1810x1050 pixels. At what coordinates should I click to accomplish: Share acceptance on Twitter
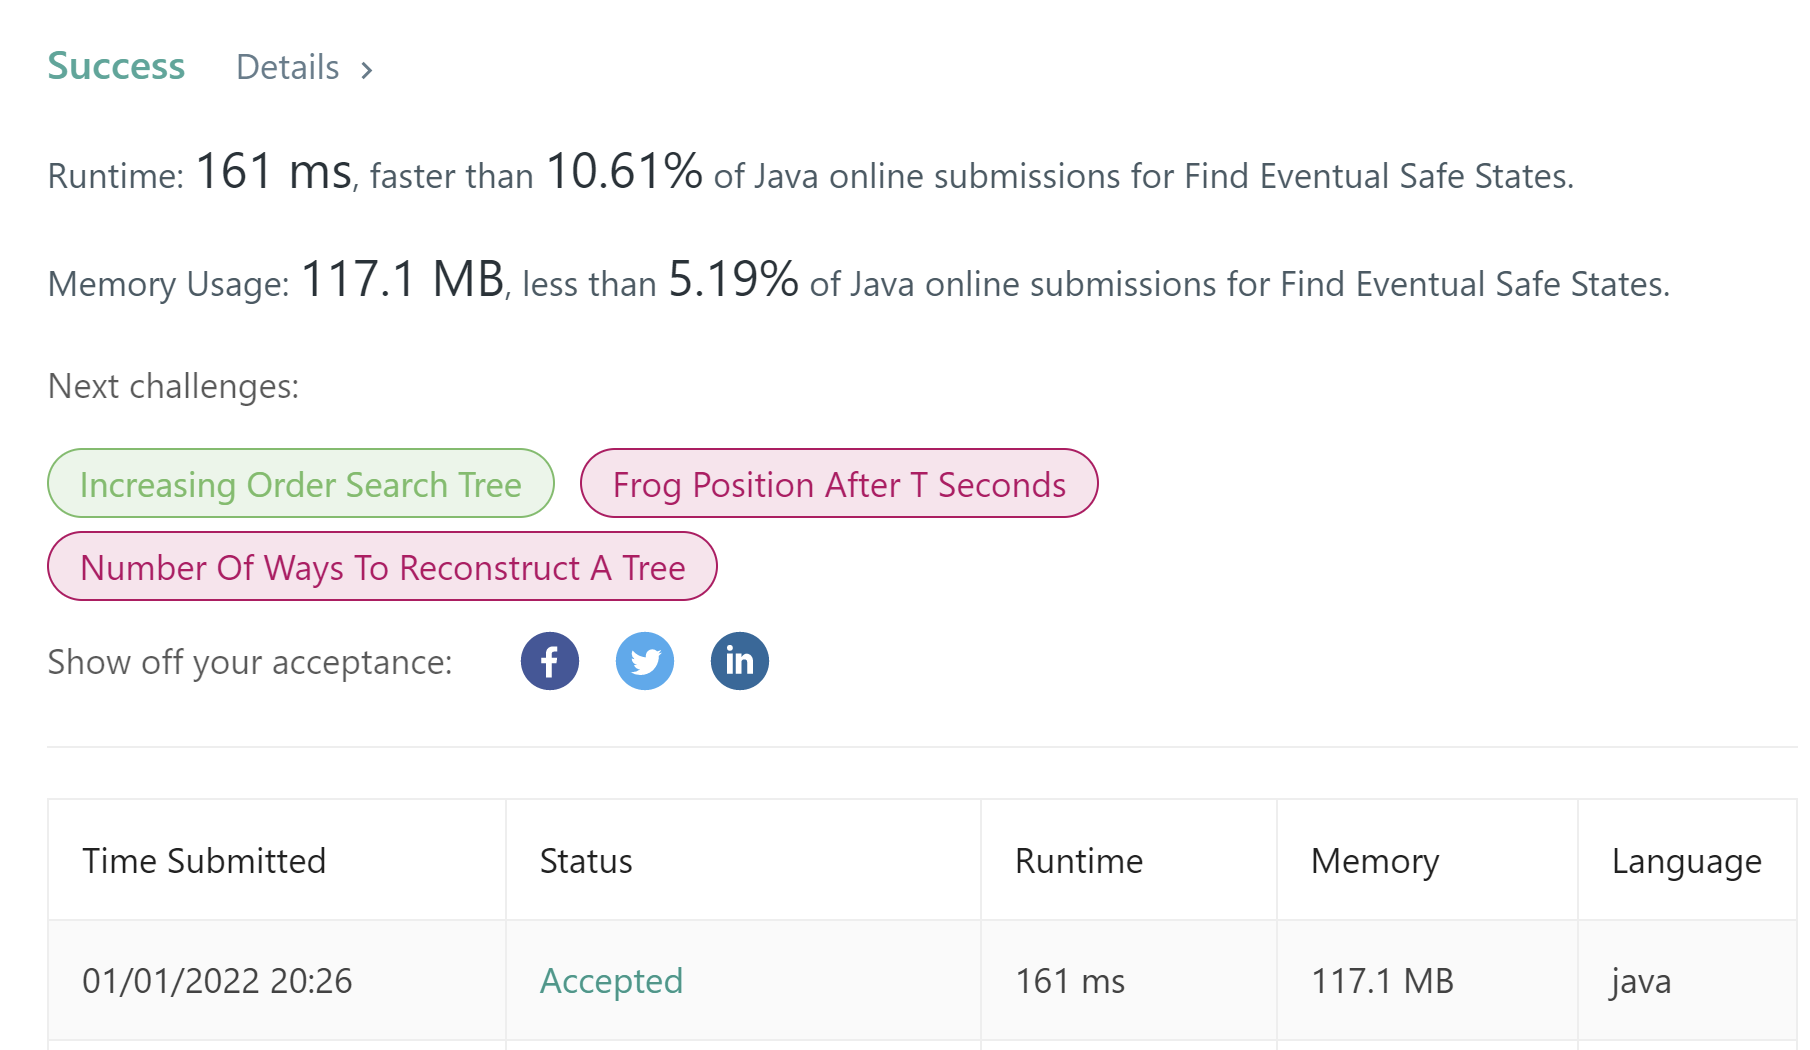click(x=645, y=661)
